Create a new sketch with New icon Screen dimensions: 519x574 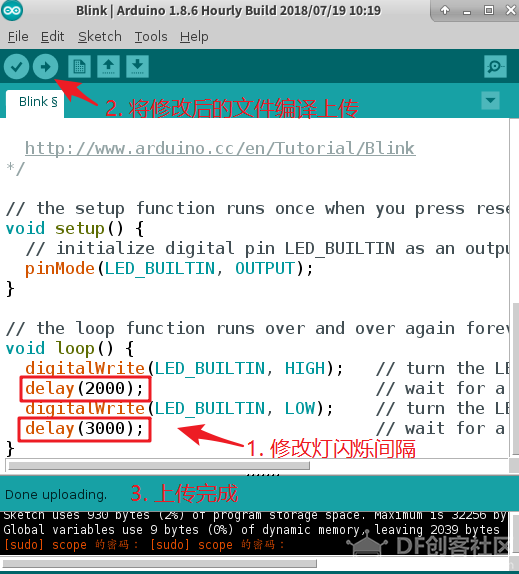[x=79, y=67]
